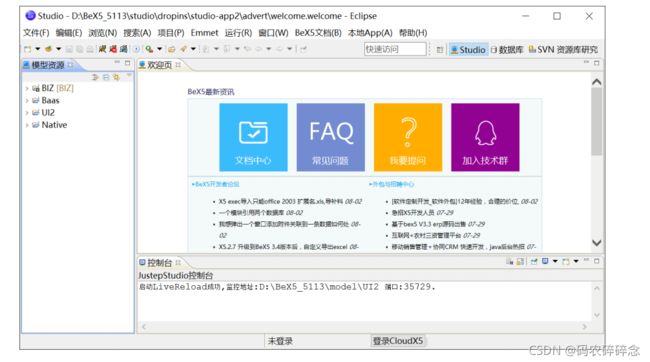The height and width of the screenshot is (362, 650).
Task: Maximize the 模型资源 panel
Action: pos(127,63)
